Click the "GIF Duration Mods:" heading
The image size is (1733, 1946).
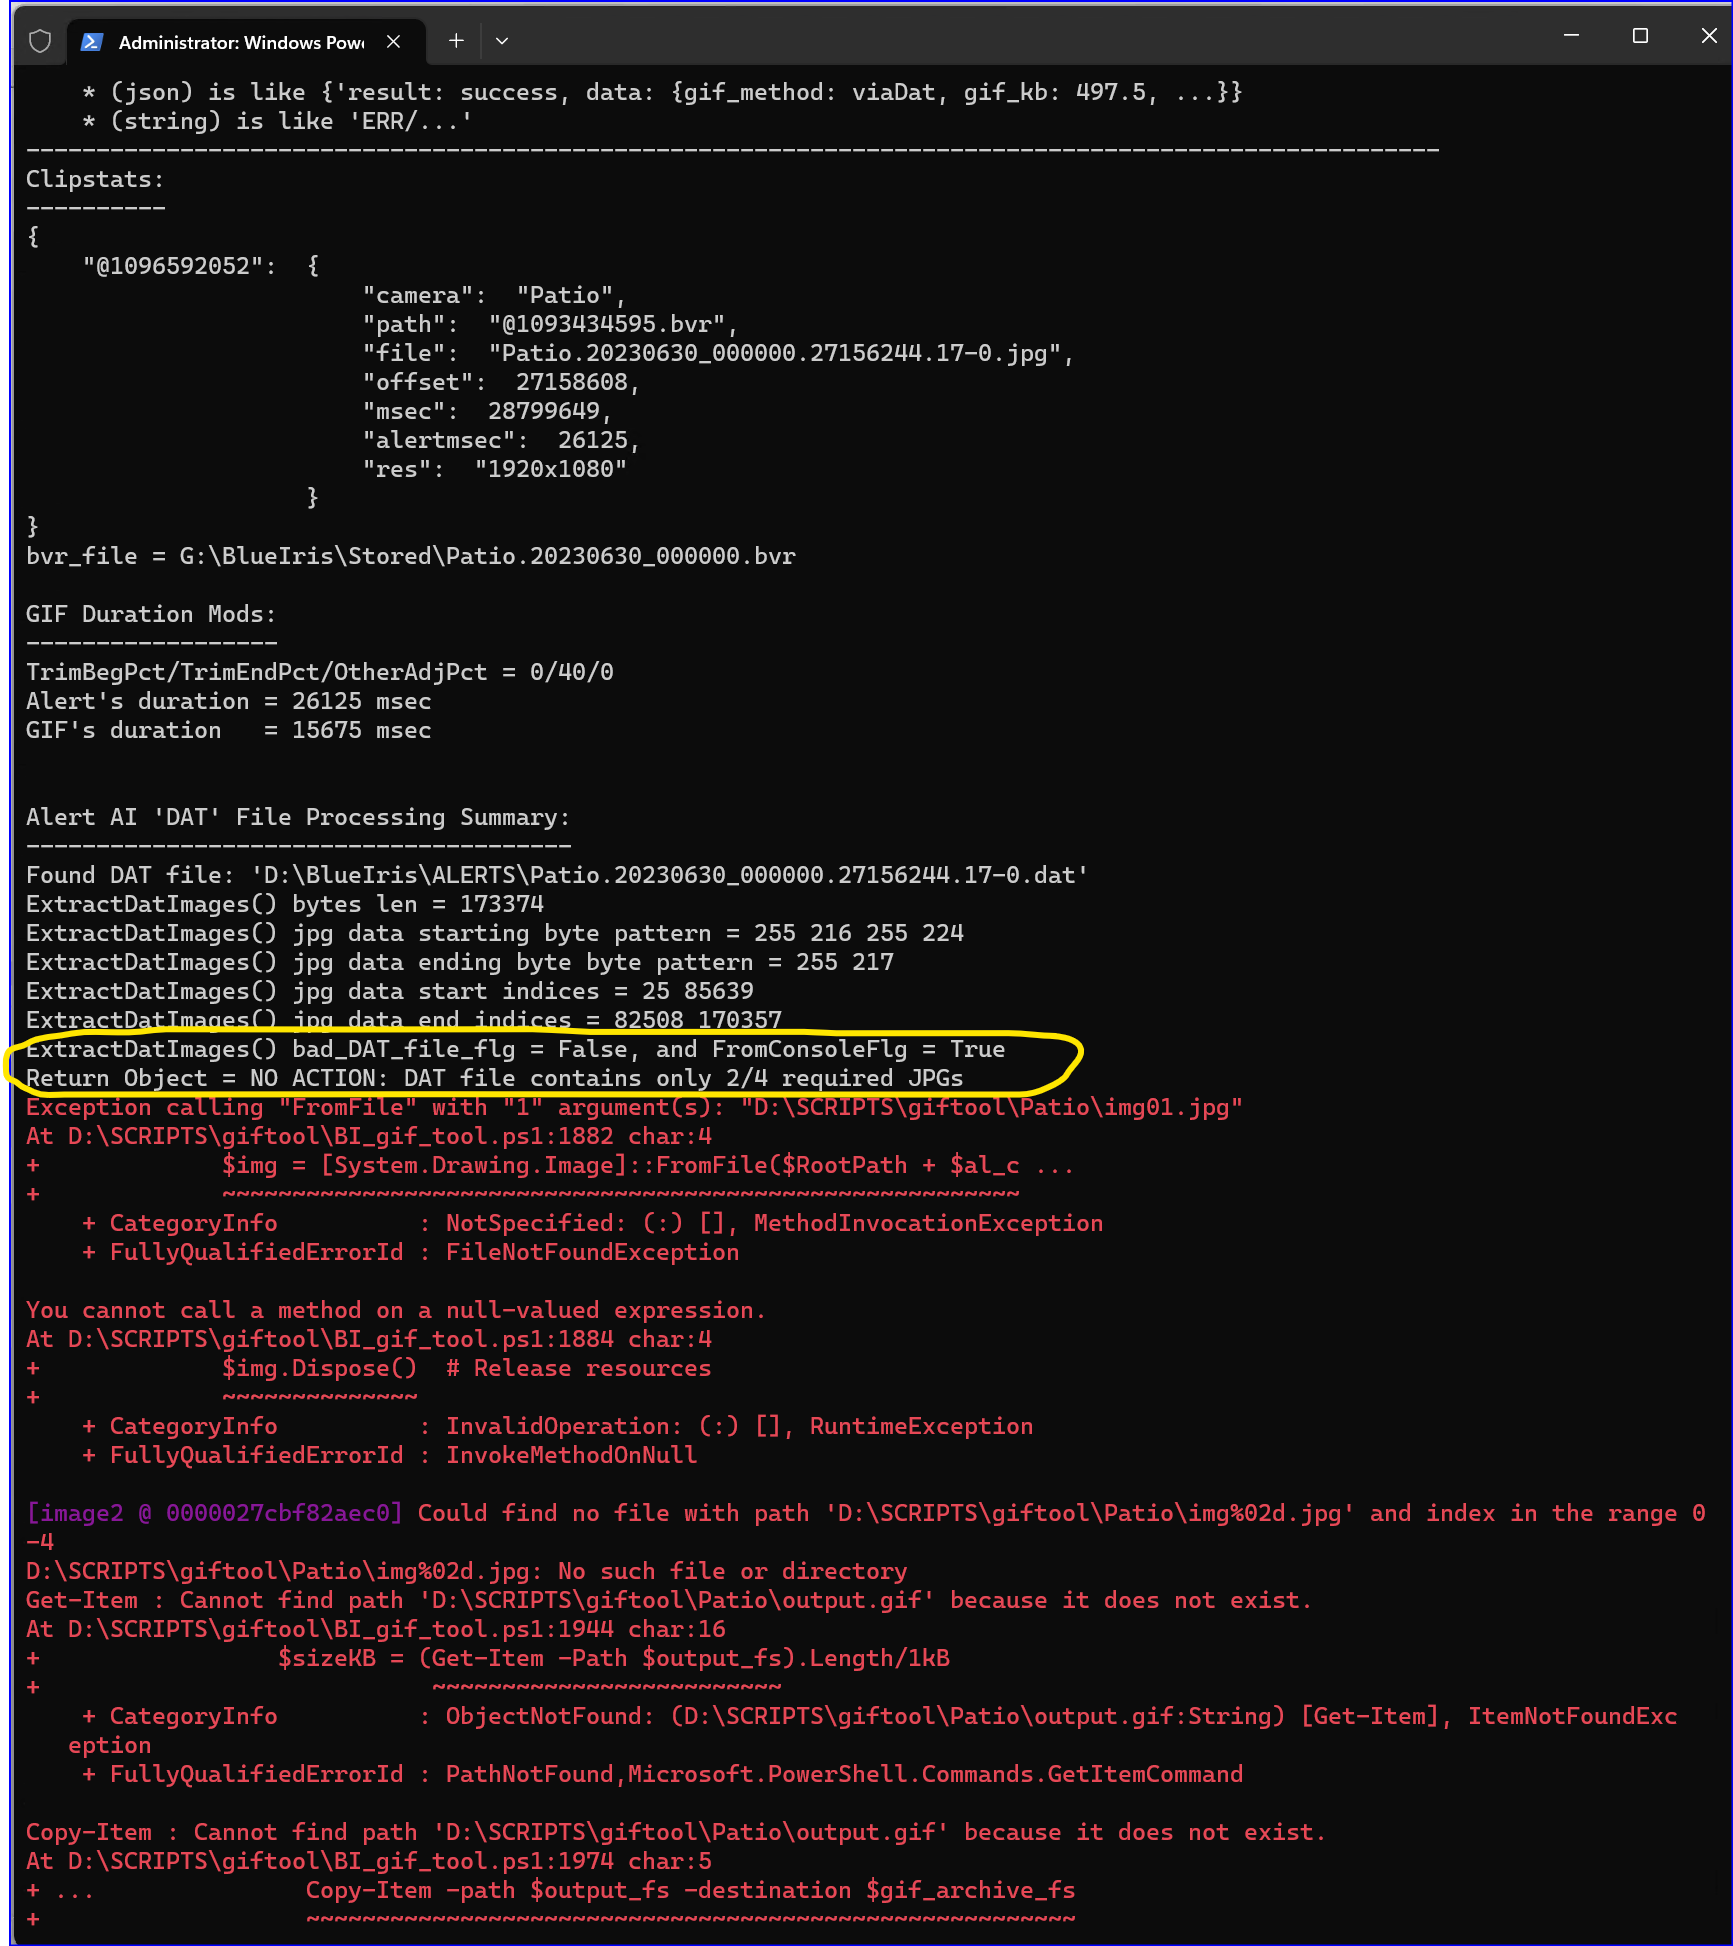pyautogui.click(x=151, y=614)
